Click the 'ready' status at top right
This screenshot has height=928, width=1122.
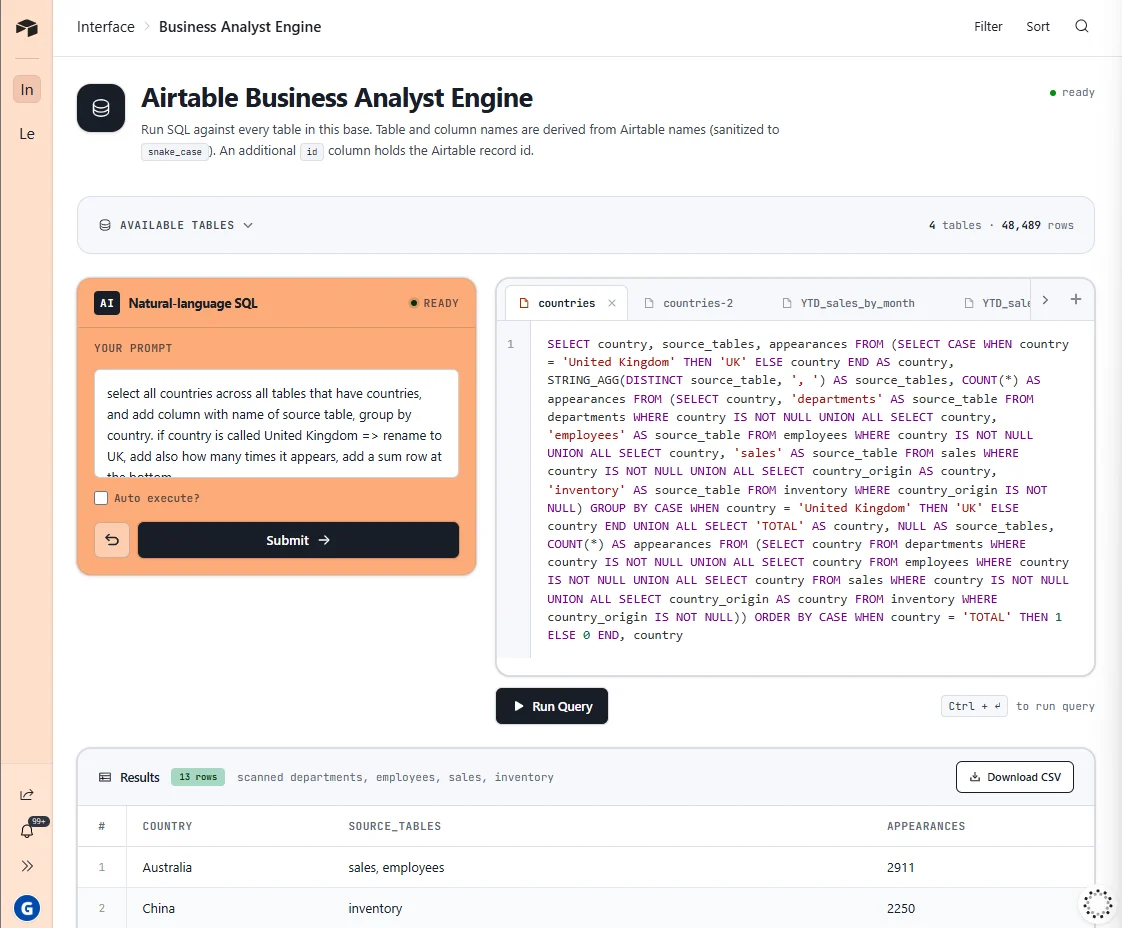[1072, 92]
